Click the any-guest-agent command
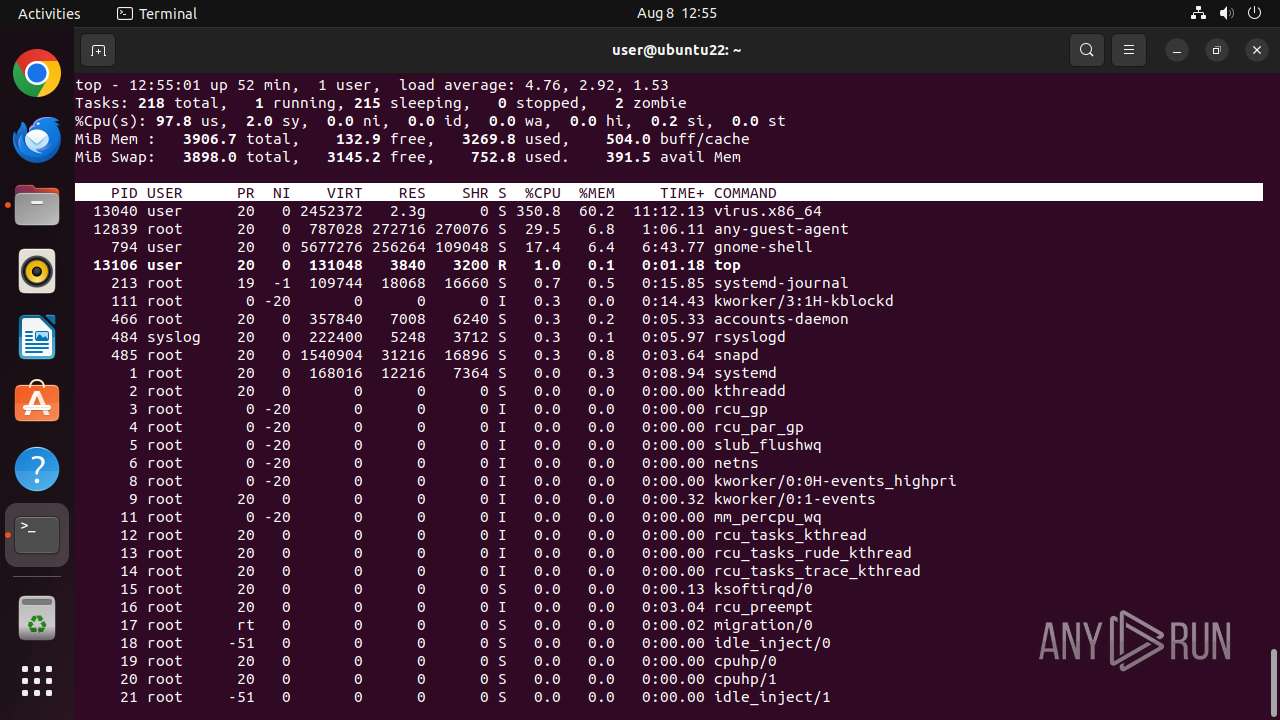1280x720 pixels. click(x=781, y=229)
